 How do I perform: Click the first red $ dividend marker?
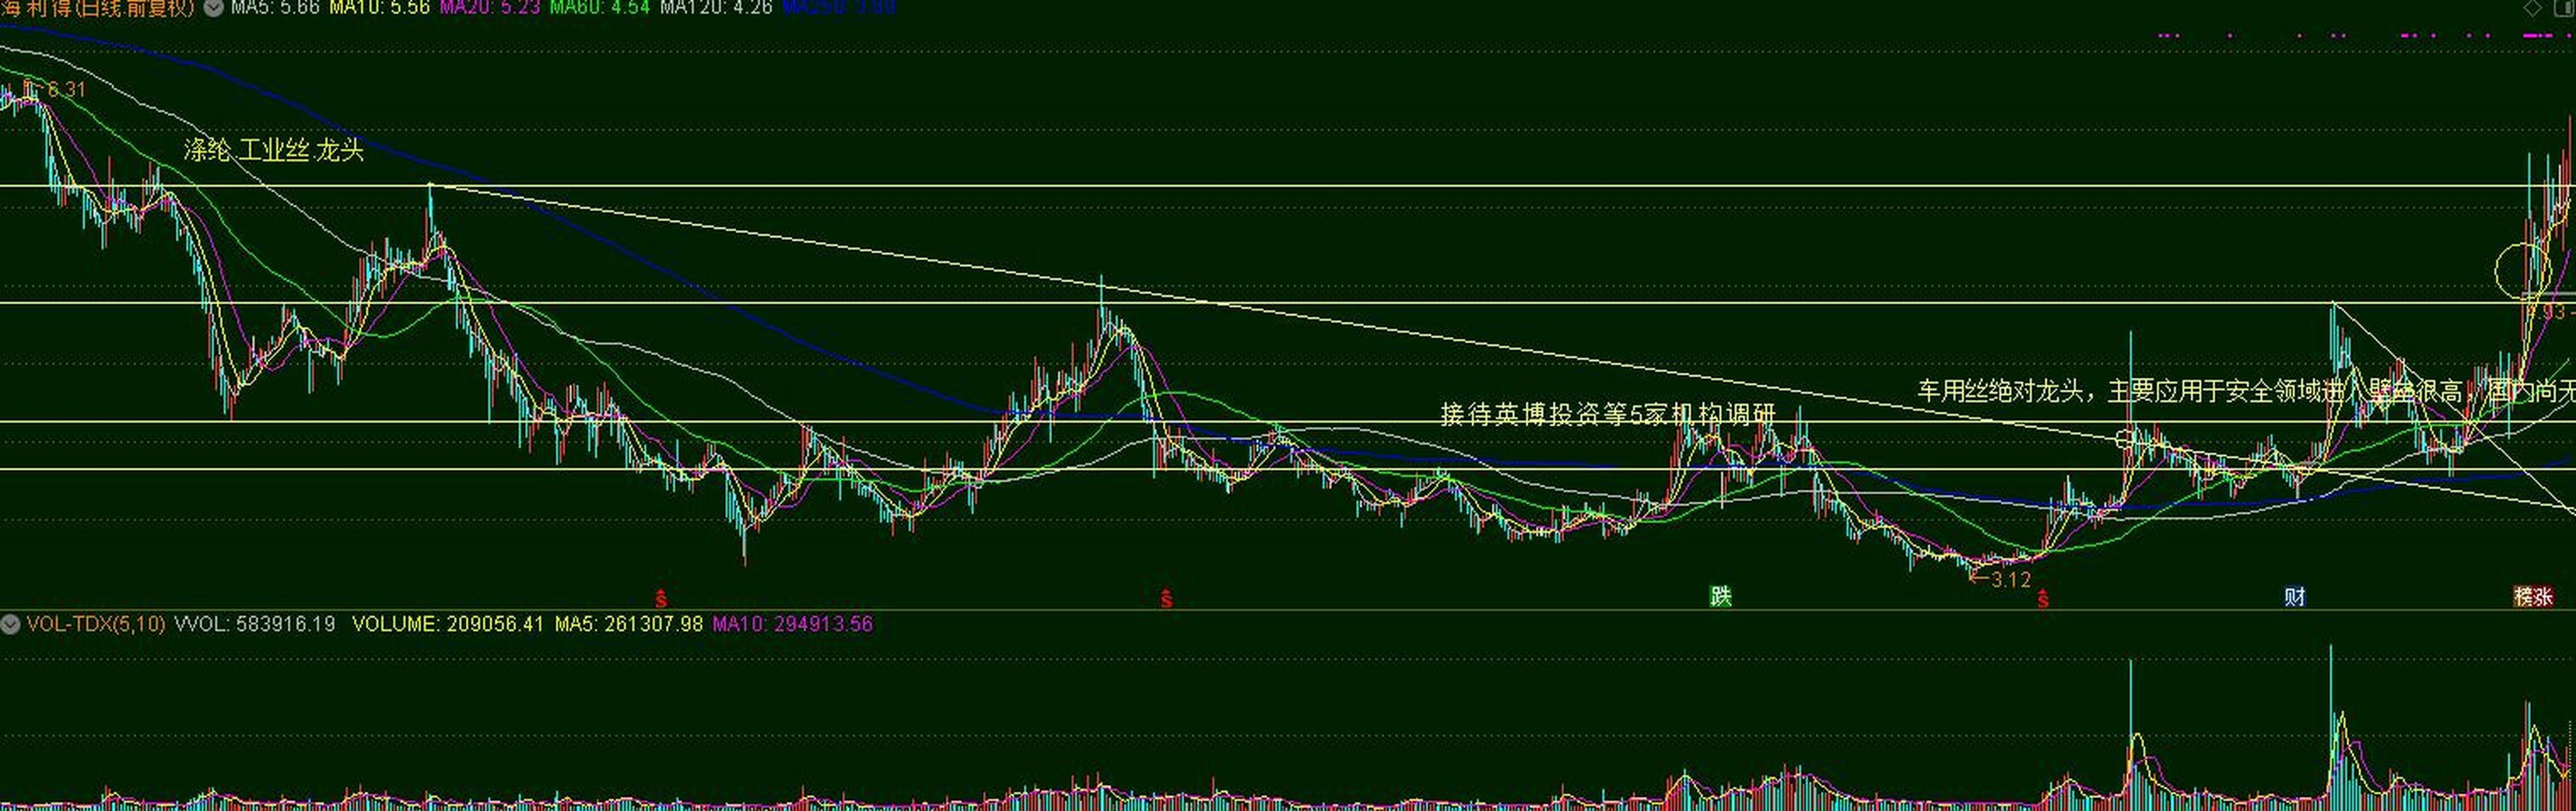[x=661, y=599]
